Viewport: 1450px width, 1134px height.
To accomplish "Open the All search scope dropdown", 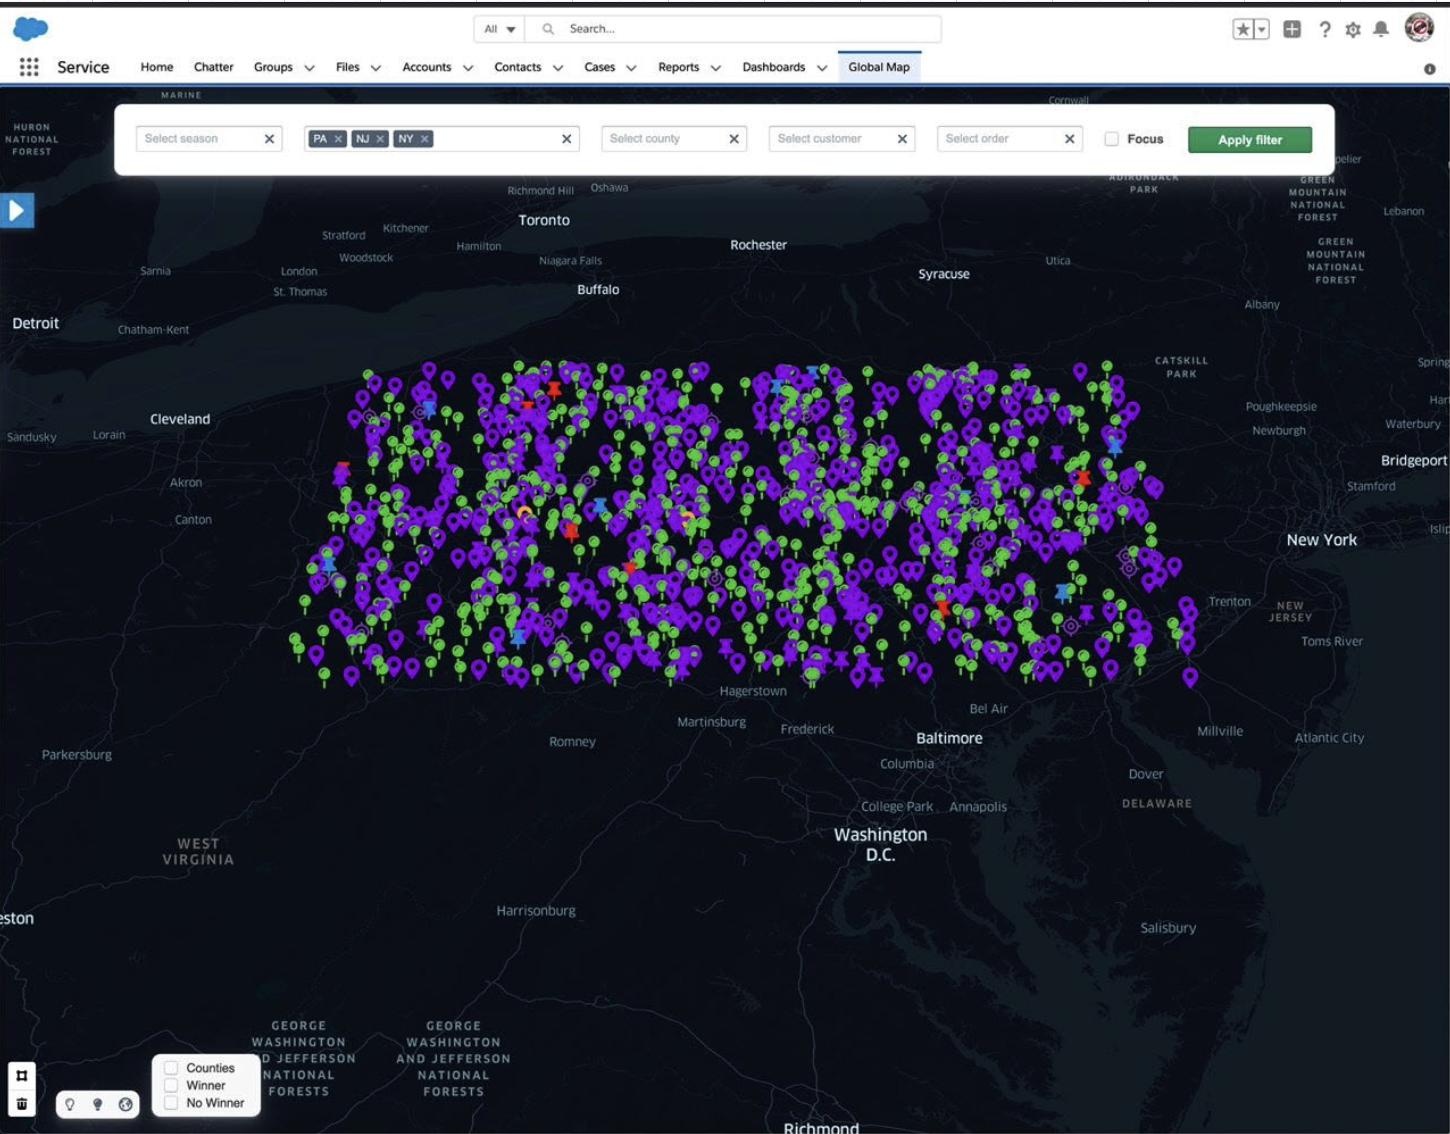I will [x=499, y=29].
